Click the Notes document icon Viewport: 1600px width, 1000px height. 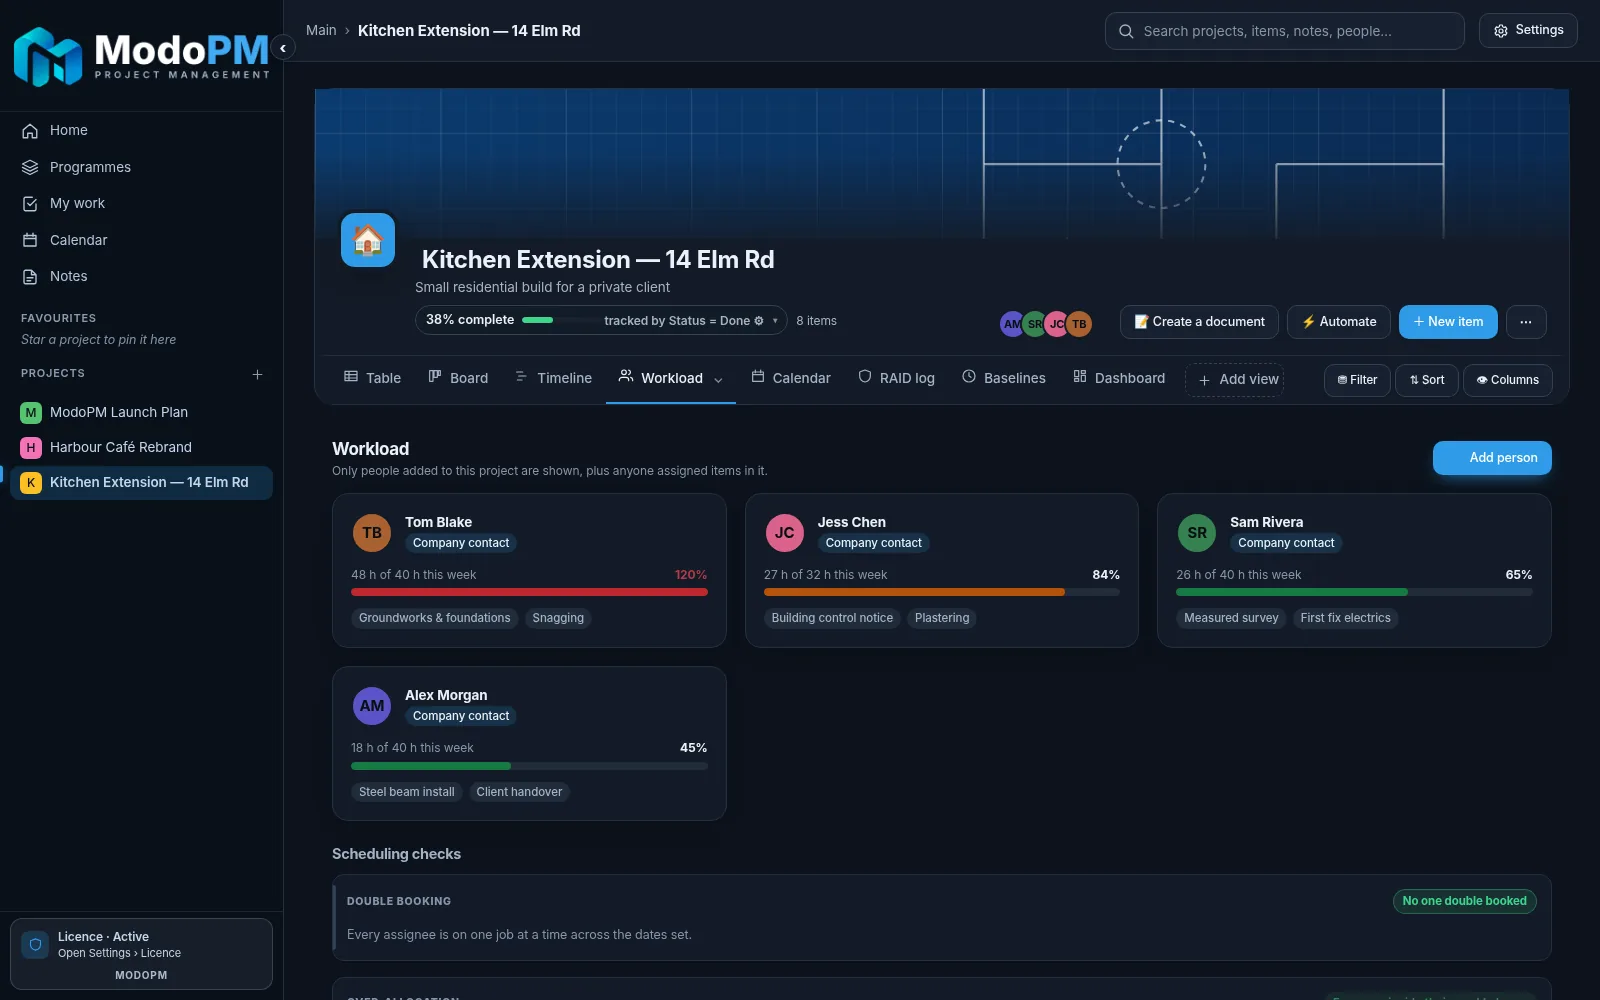click(30, 277)
